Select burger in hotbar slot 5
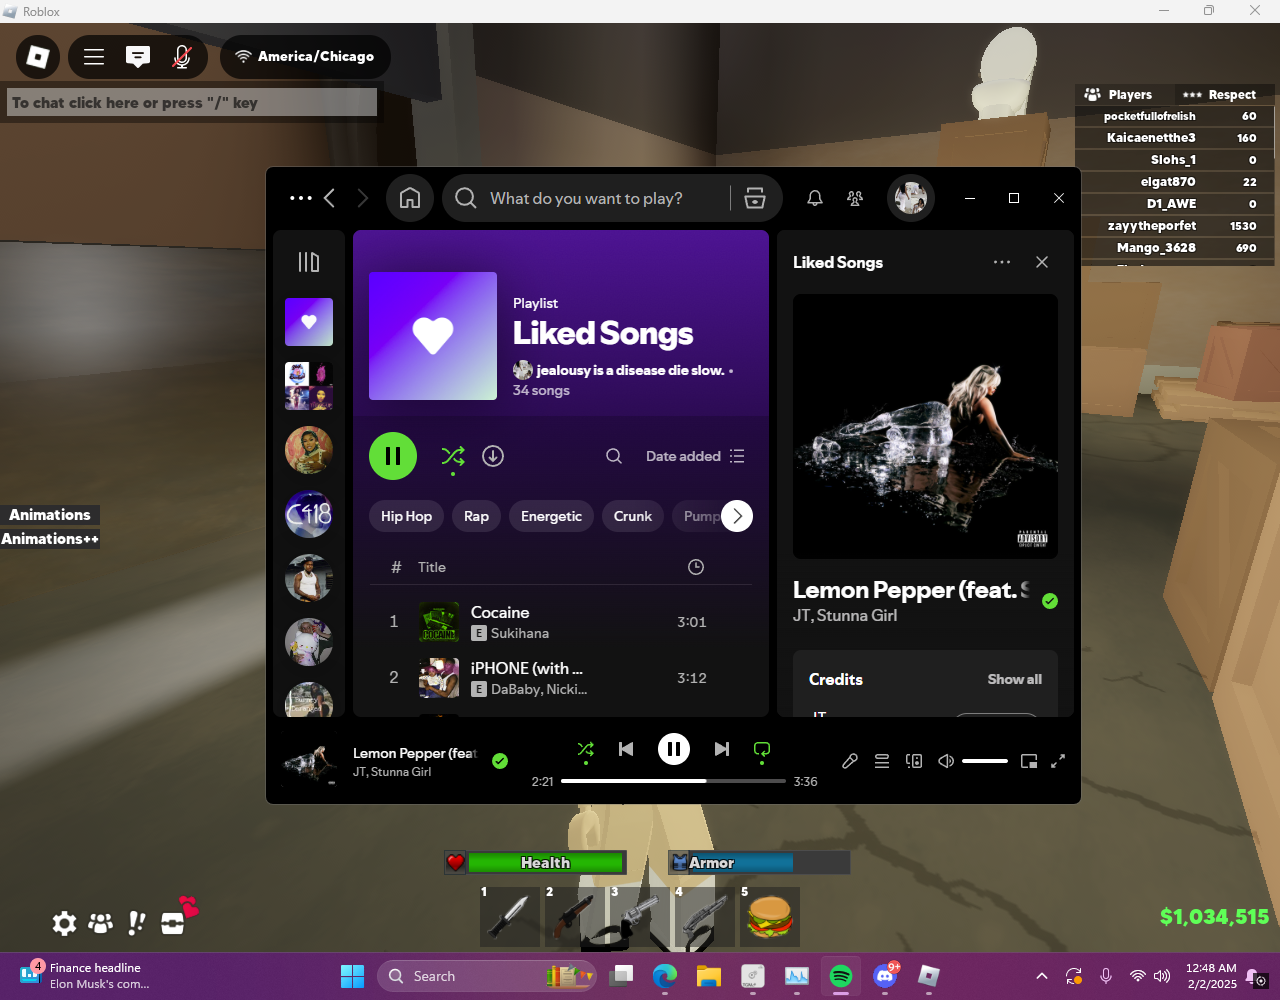 pos(770,916)
